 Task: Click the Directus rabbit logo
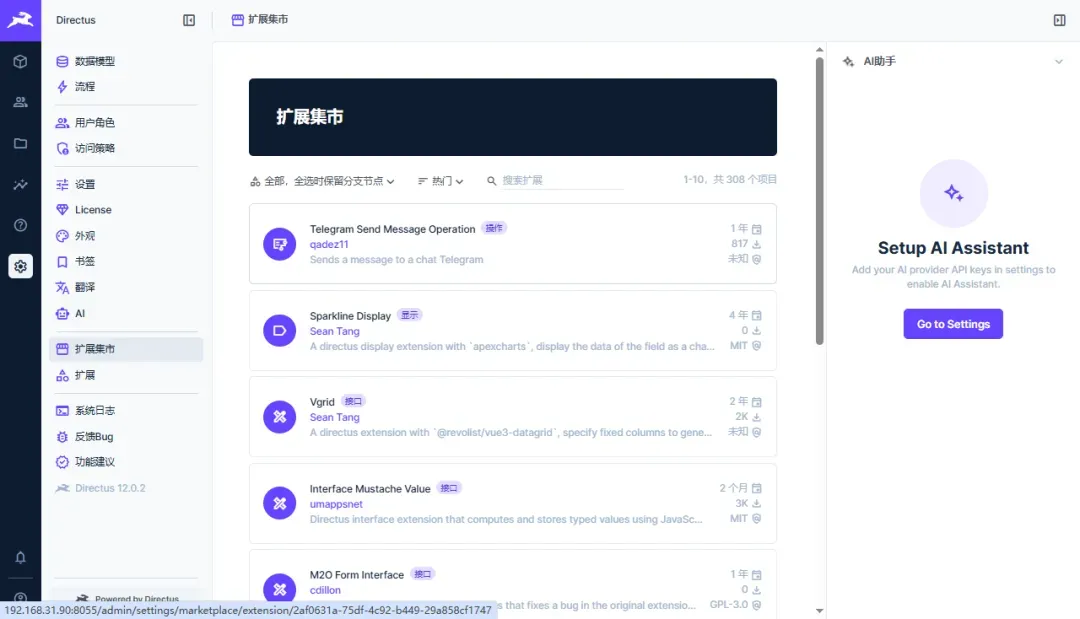[x=20, y=20]
